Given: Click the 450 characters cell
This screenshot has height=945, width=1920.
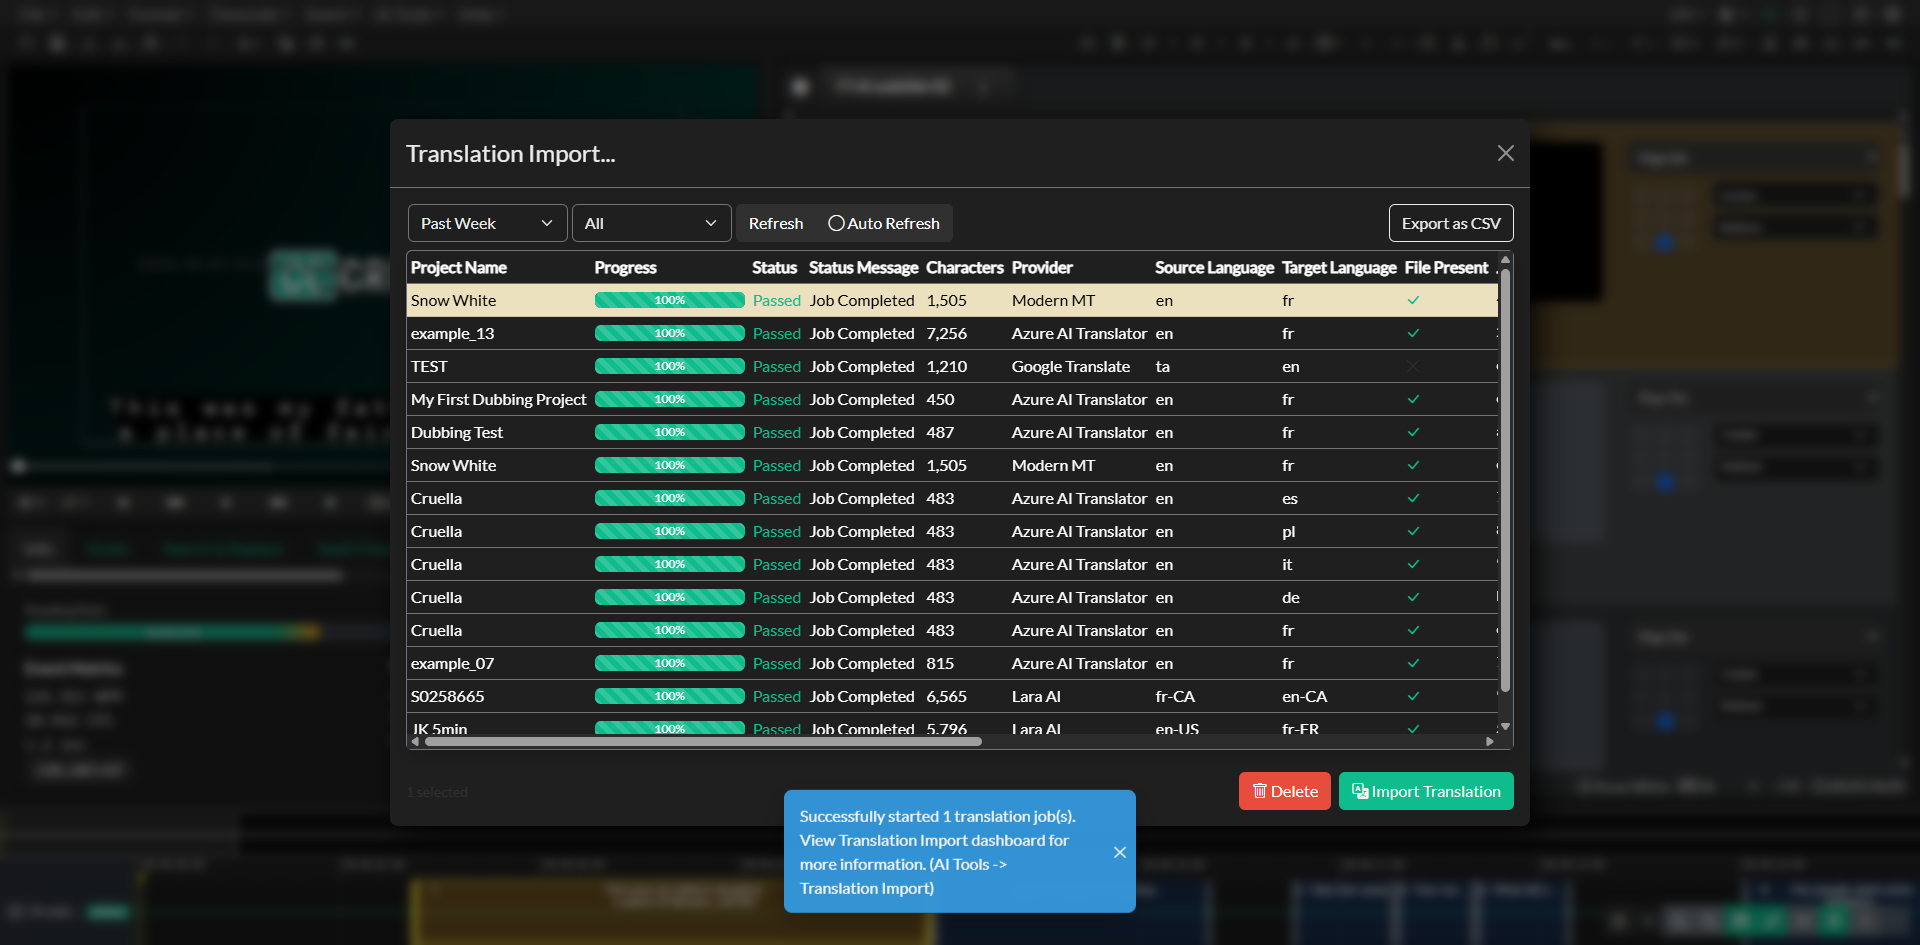Looking at the screenshot, I should [940, 399].
